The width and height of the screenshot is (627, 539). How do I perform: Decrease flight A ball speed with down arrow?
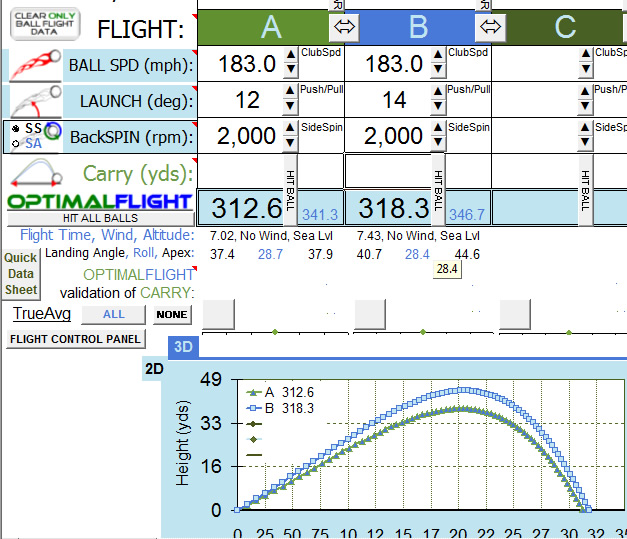pyautogui.click(x=291, y=69)
